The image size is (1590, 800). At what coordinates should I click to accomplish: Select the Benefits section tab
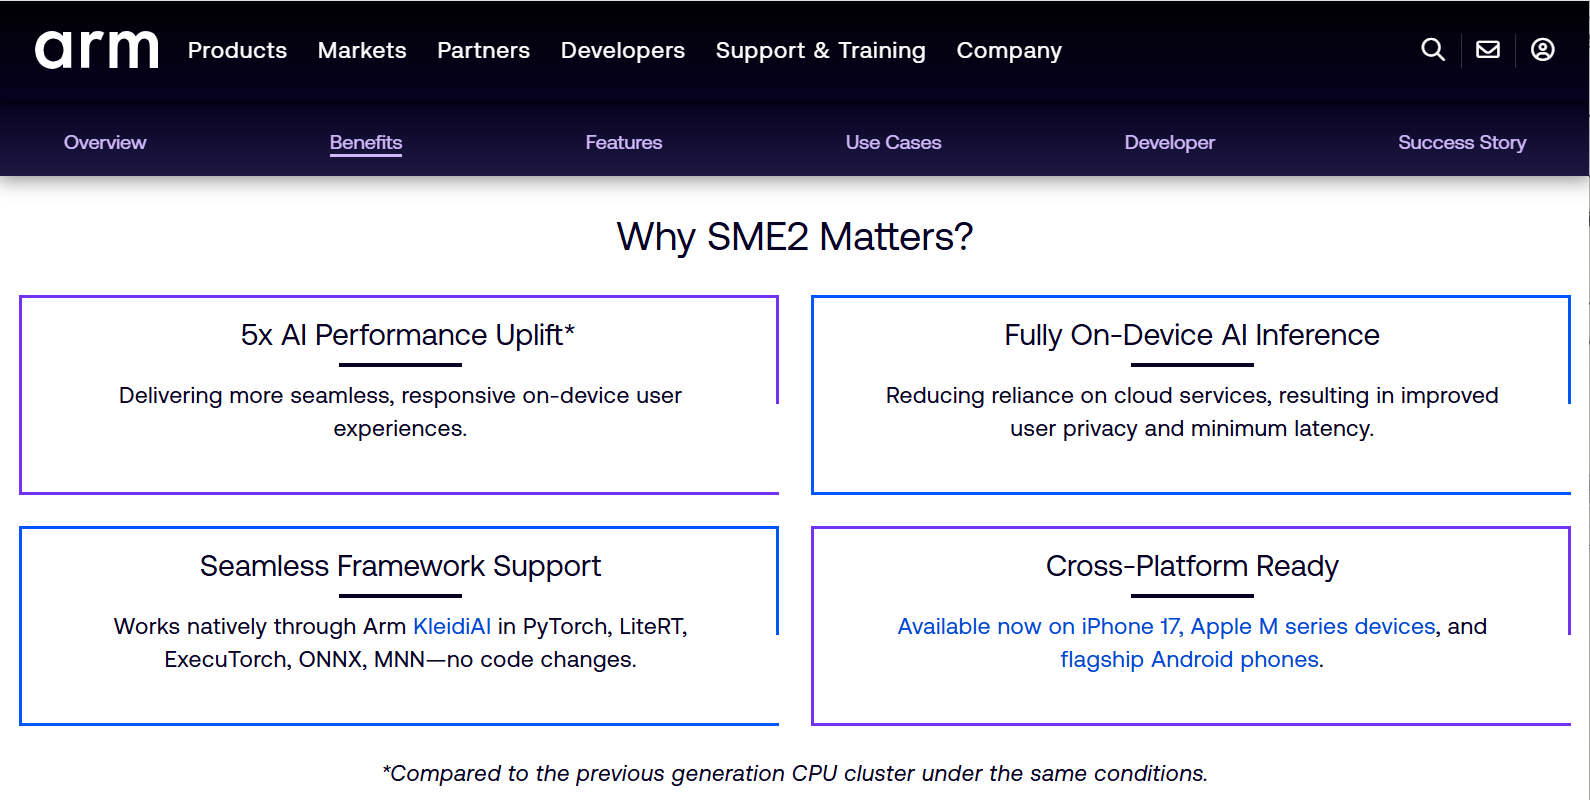point(366,142)
